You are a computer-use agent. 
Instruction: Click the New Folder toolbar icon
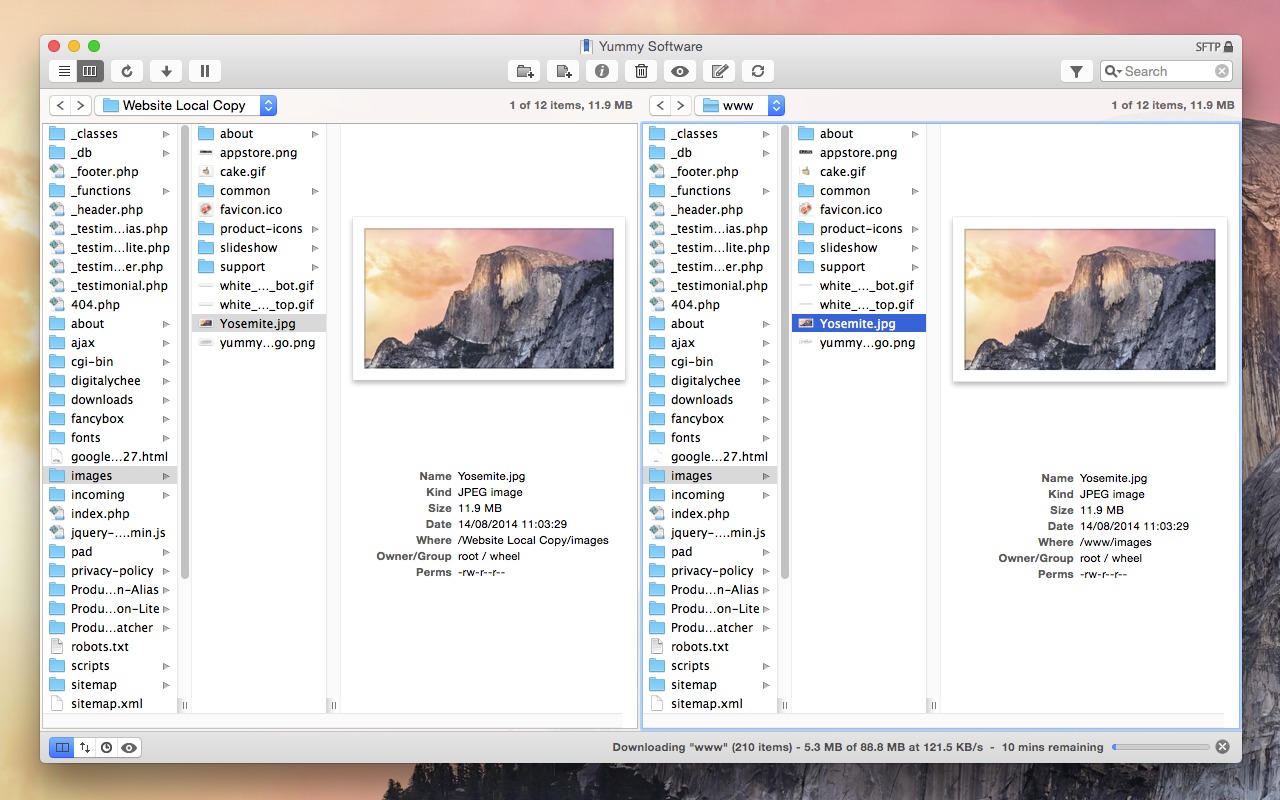coord(525,71)
